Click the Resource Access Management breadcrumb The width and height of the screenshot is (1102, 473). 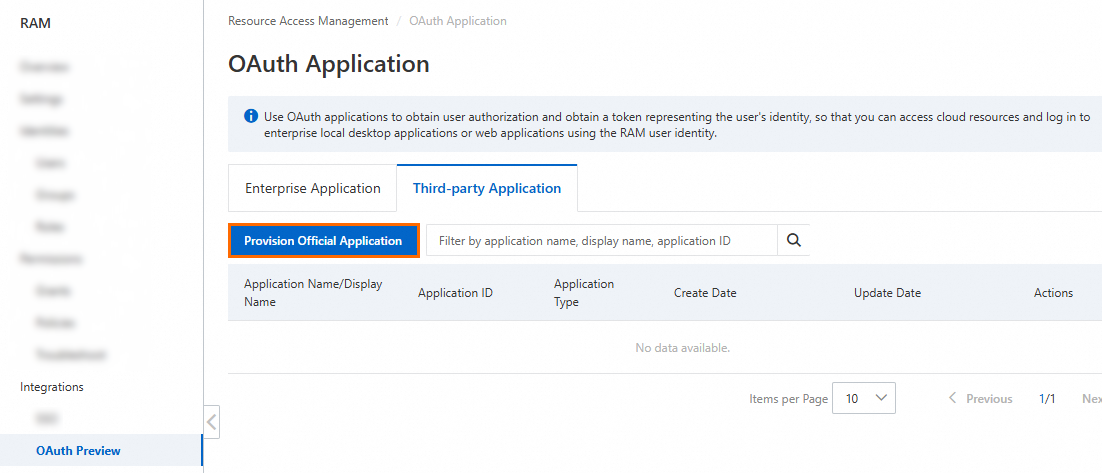point(308,21)
